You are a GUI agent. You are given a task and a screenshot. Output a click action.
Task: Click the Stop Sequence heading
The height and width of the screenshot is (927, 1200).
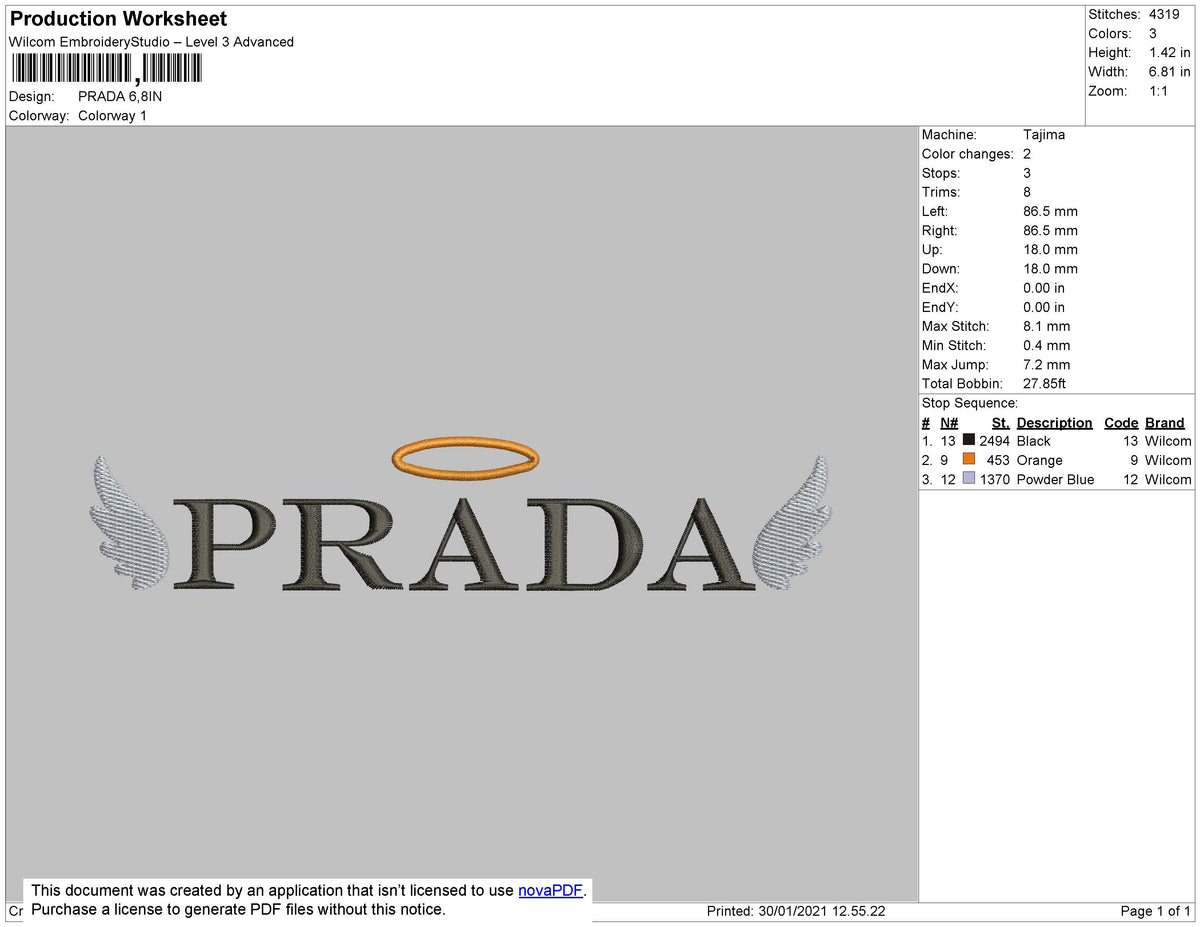tap(960, 402)
